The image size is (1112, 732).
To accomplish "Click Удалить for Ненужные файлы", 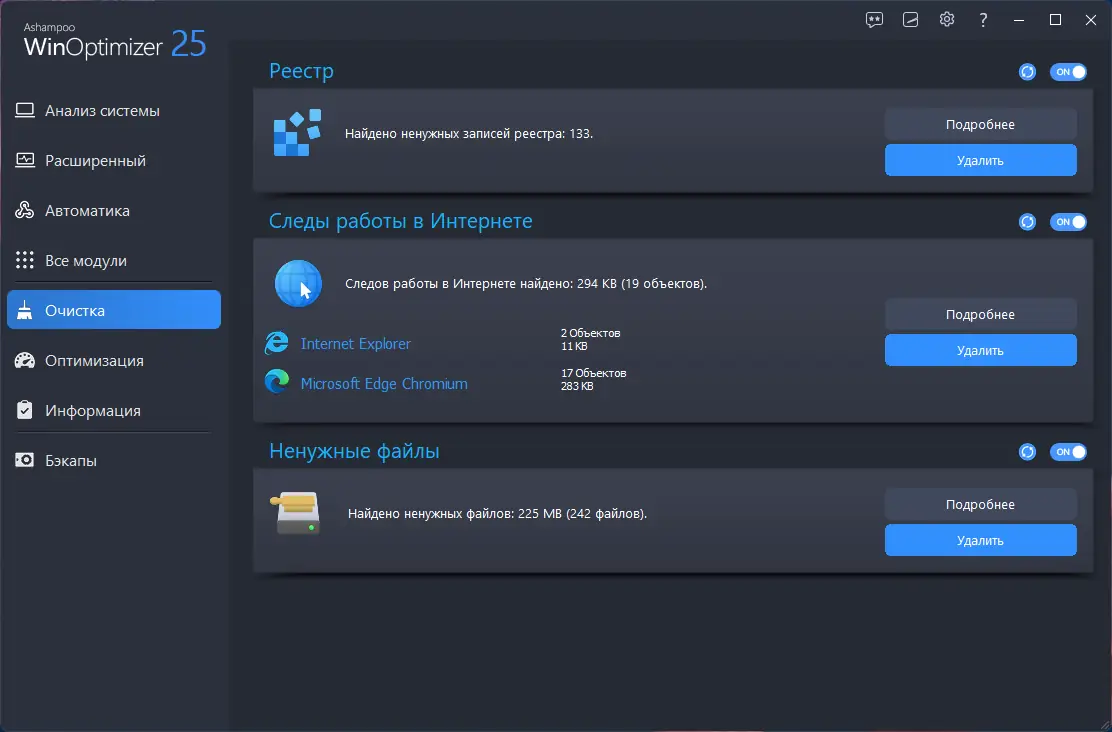I will coord(980,540).
